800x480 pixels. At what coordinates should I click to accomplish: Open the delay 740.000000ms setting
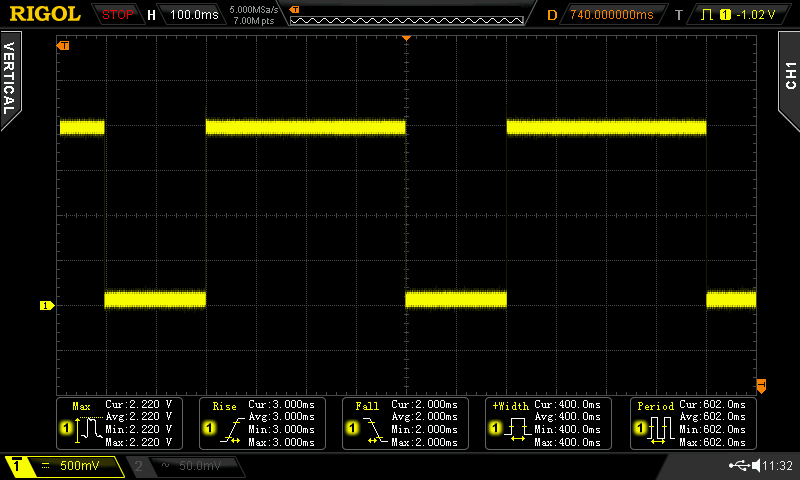click(x=610, y=14)
